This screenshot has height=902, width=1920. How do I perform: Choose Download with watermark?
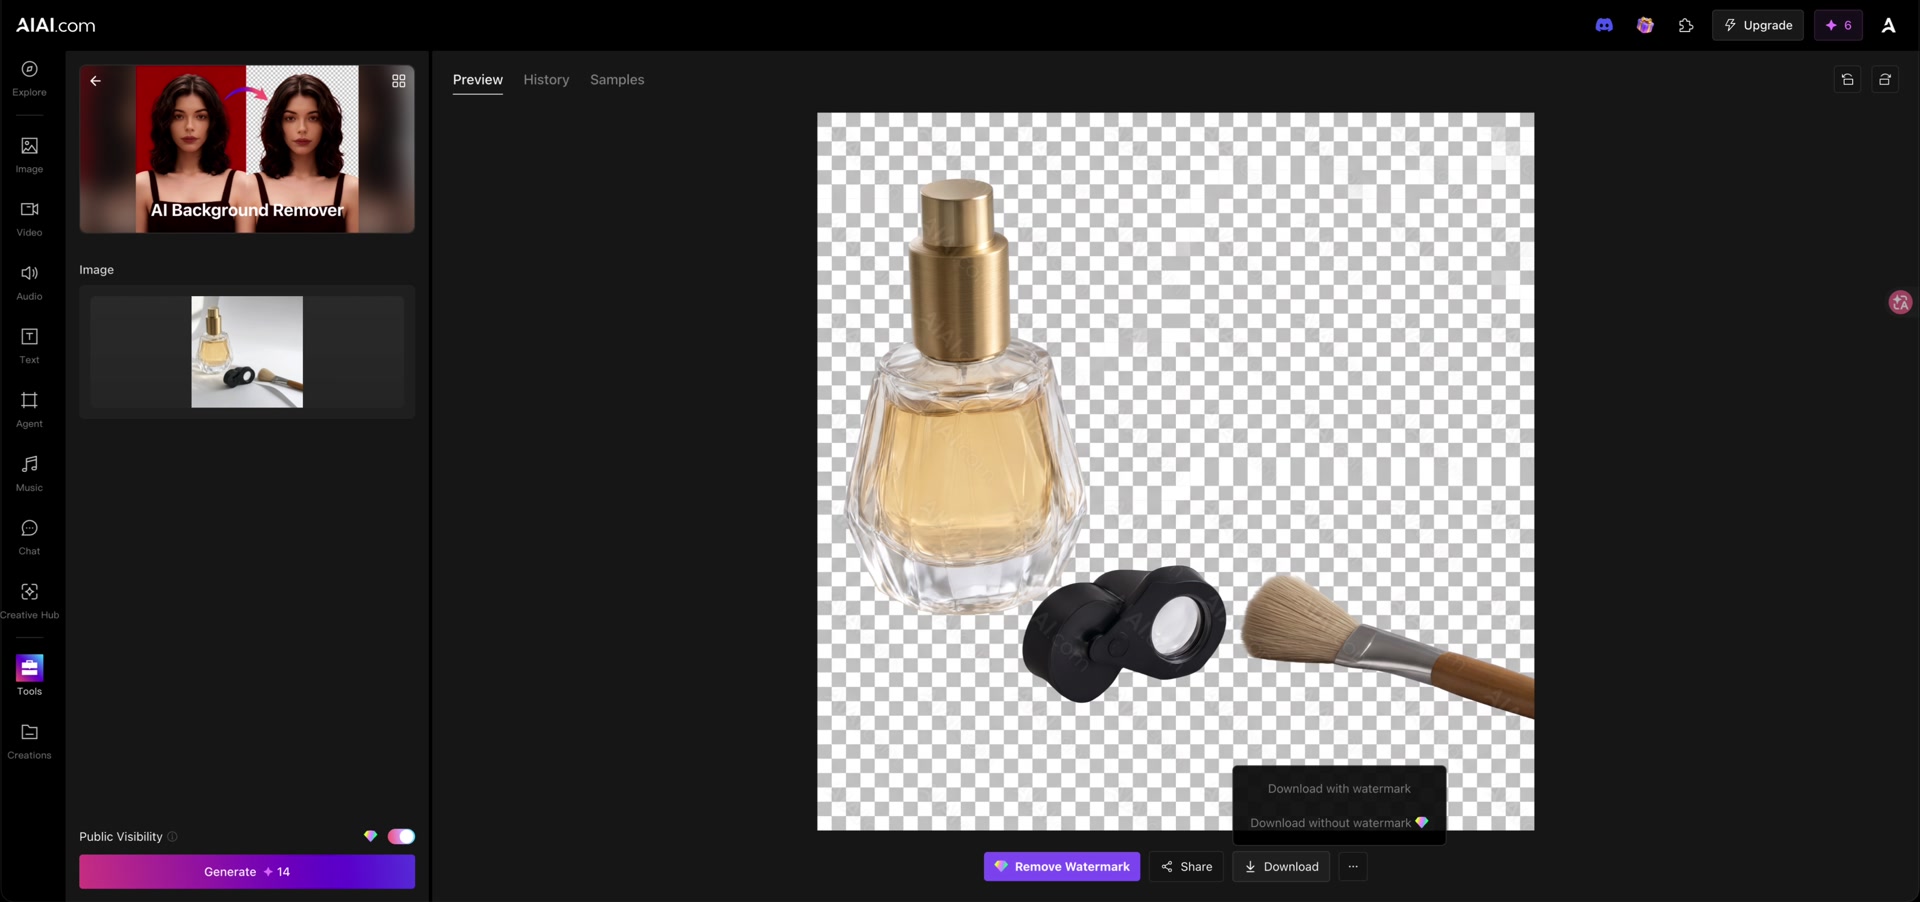(x=1339, y=789)
